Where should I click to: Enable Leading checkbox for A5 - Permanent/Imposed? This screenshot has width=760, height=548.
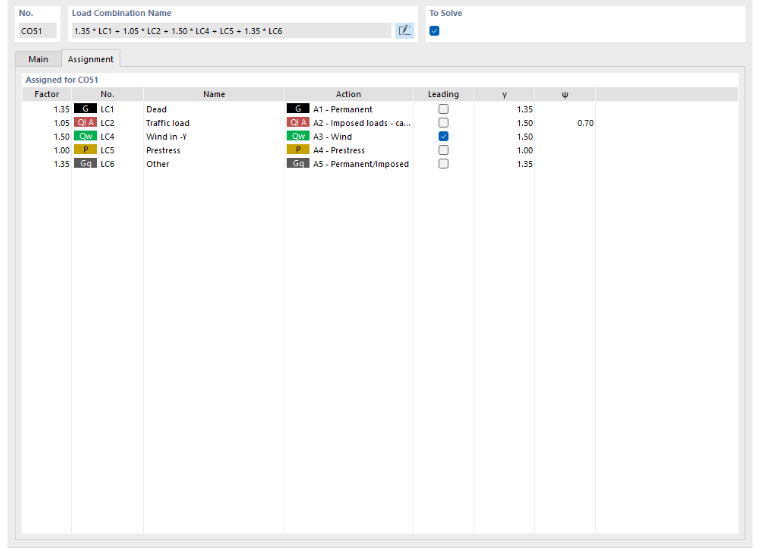pos(443,164)
